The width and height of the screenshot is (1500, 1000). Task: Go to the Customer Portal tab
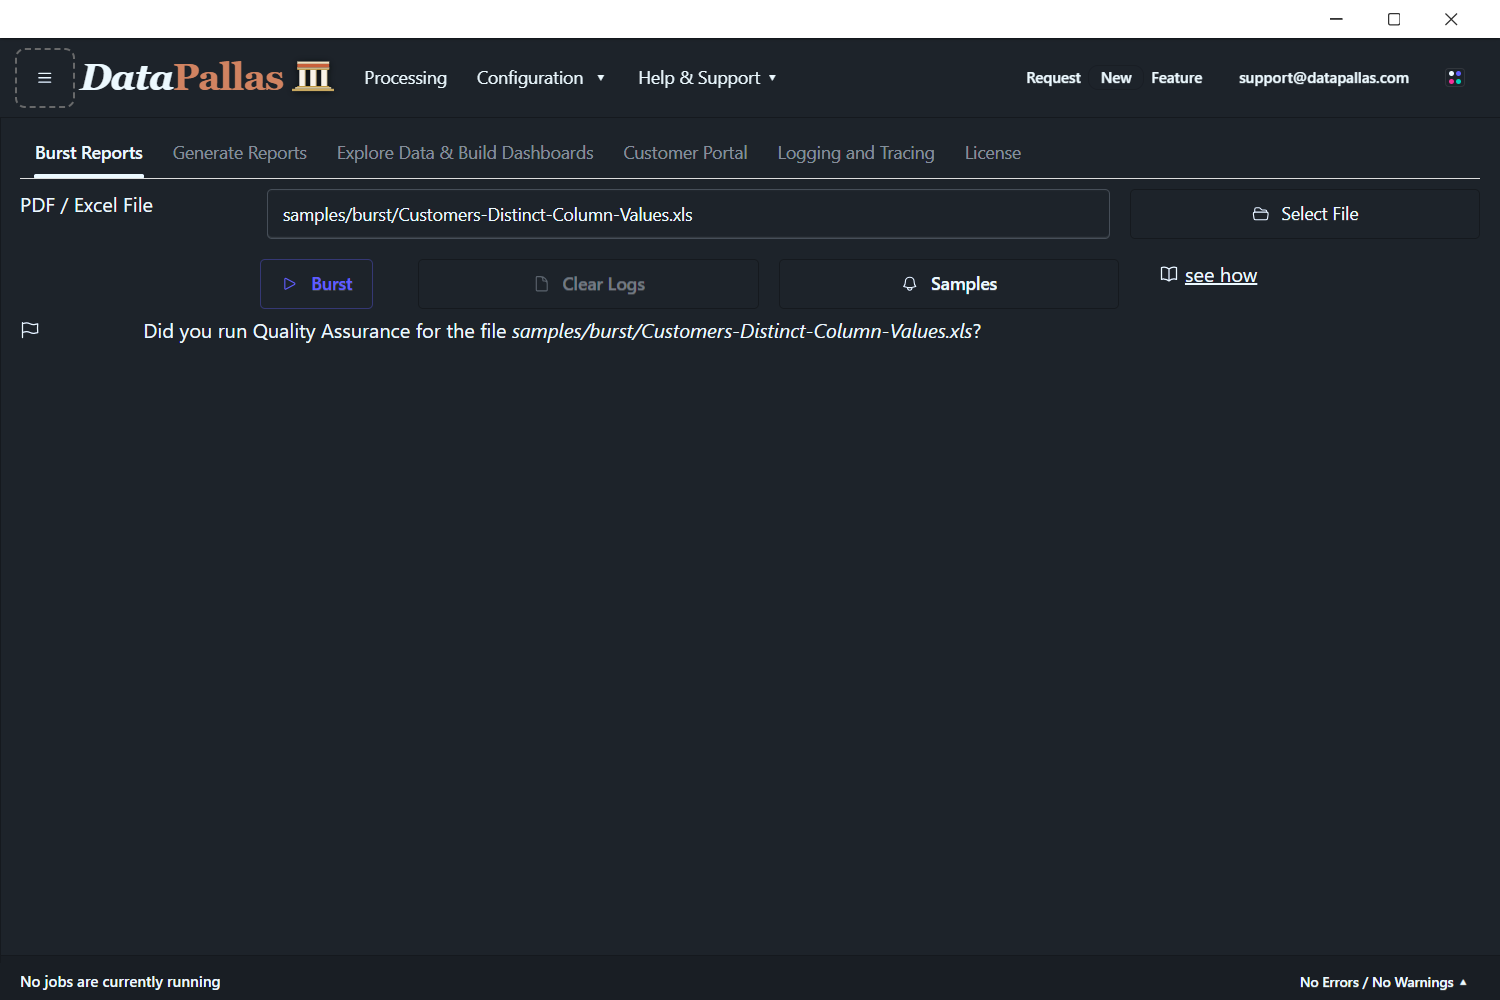coord(686,153)
